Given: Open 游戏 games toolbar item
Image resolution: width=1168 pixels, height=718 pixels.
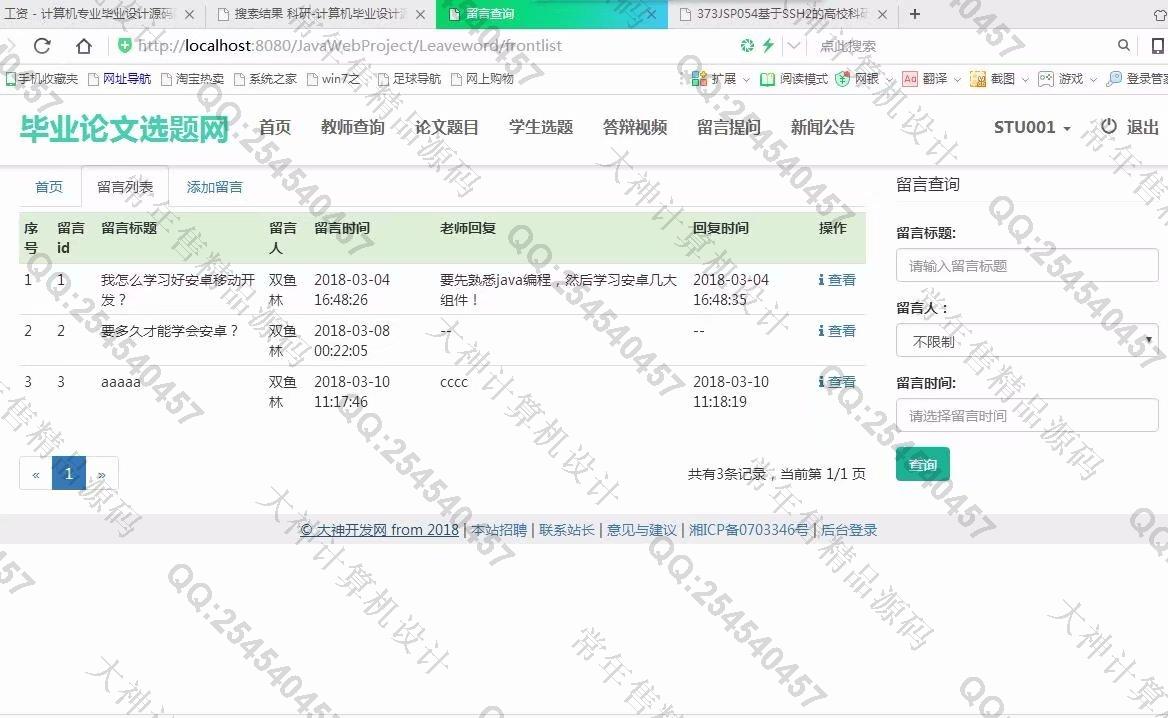Looking at the screenshot, I should click(1061, 78).
